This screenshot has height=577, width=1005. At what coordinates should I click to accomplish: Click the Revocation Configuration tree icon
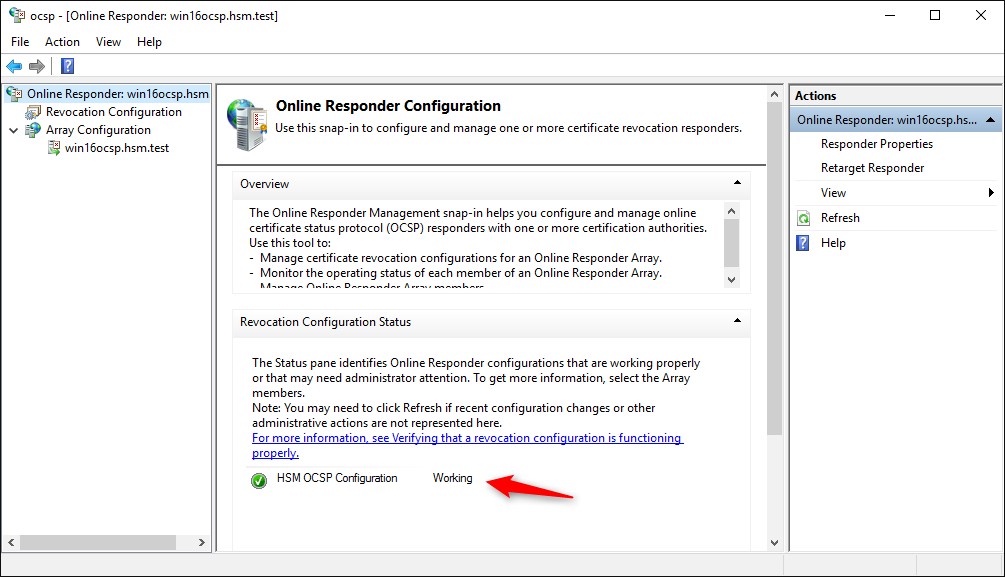coord(33,112)
